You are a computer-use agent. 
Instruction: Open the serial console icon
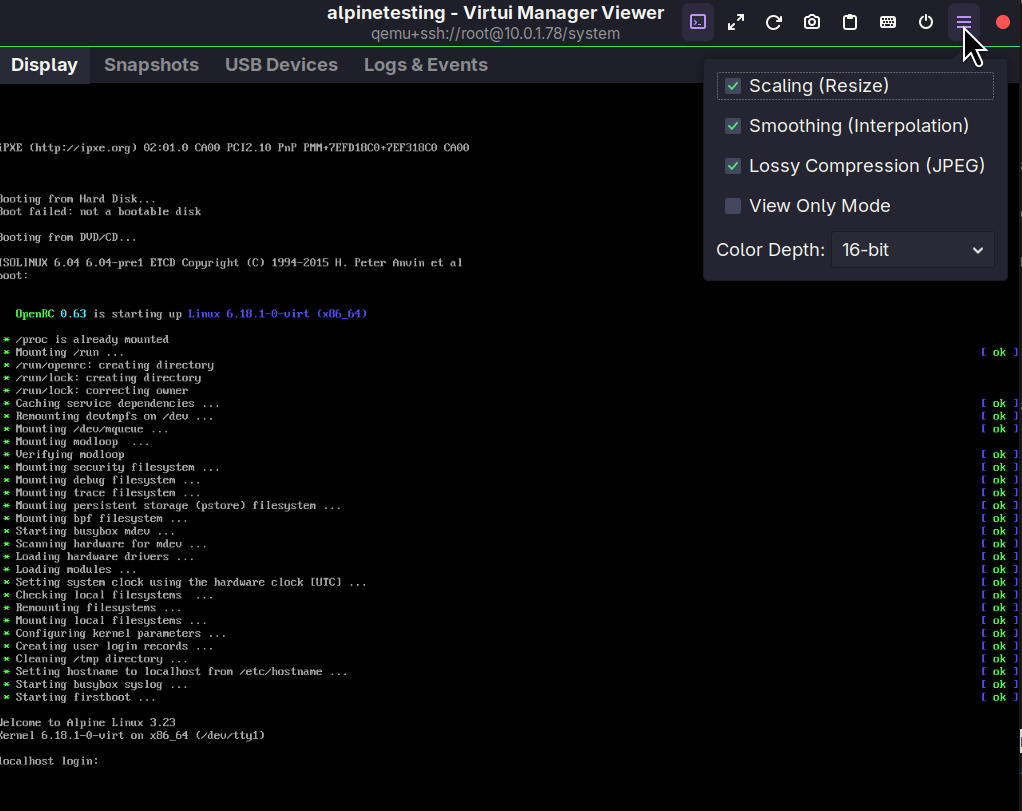(x=697, y=21)
